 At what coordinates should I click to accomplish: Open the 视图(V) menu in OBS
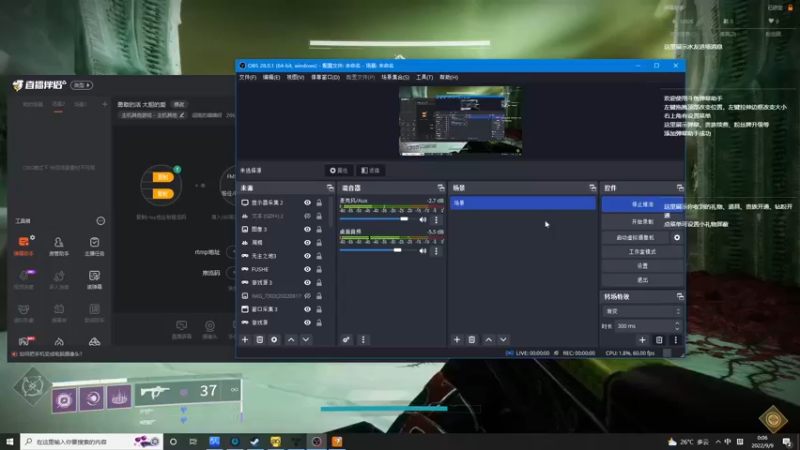tap(295, 78)
